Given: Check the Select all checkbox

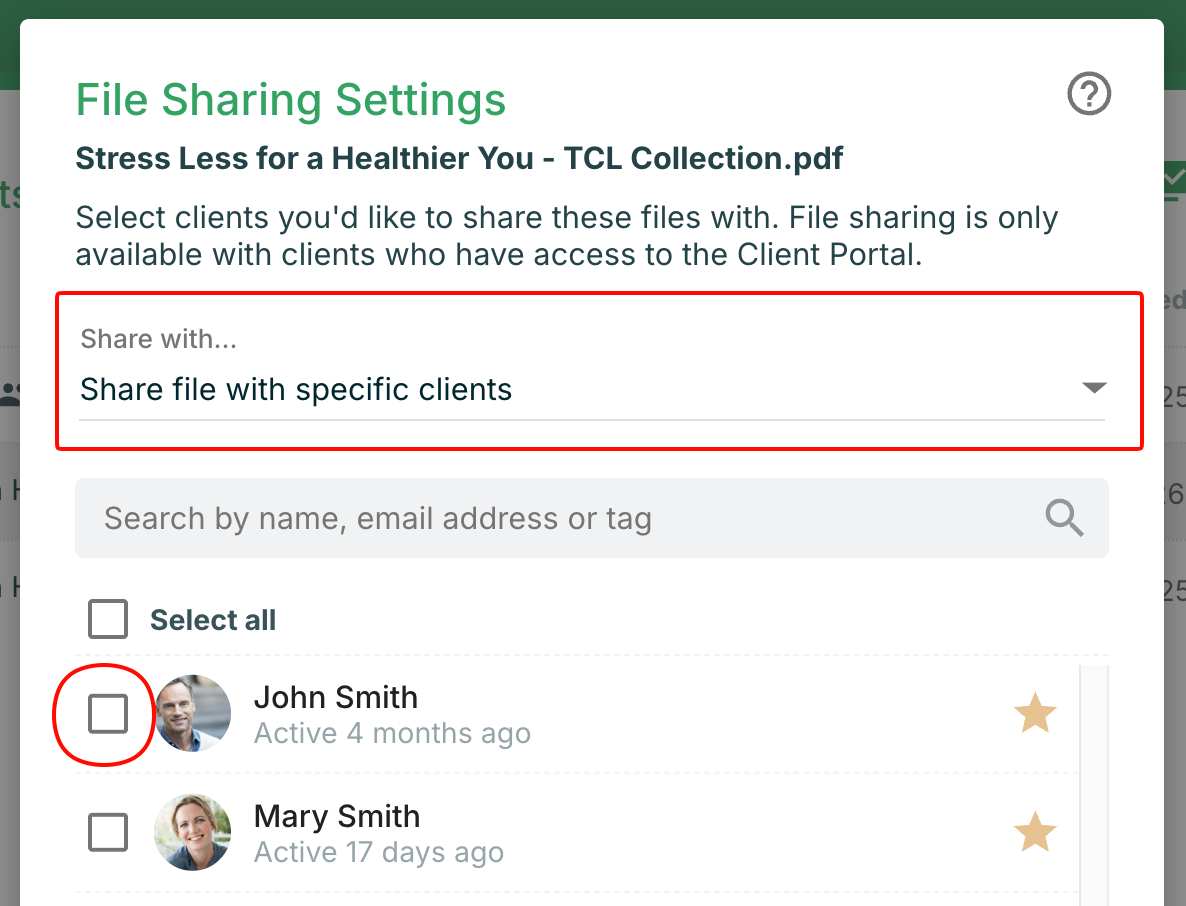Looking at the screenshot, I should (x=108, y=620).
